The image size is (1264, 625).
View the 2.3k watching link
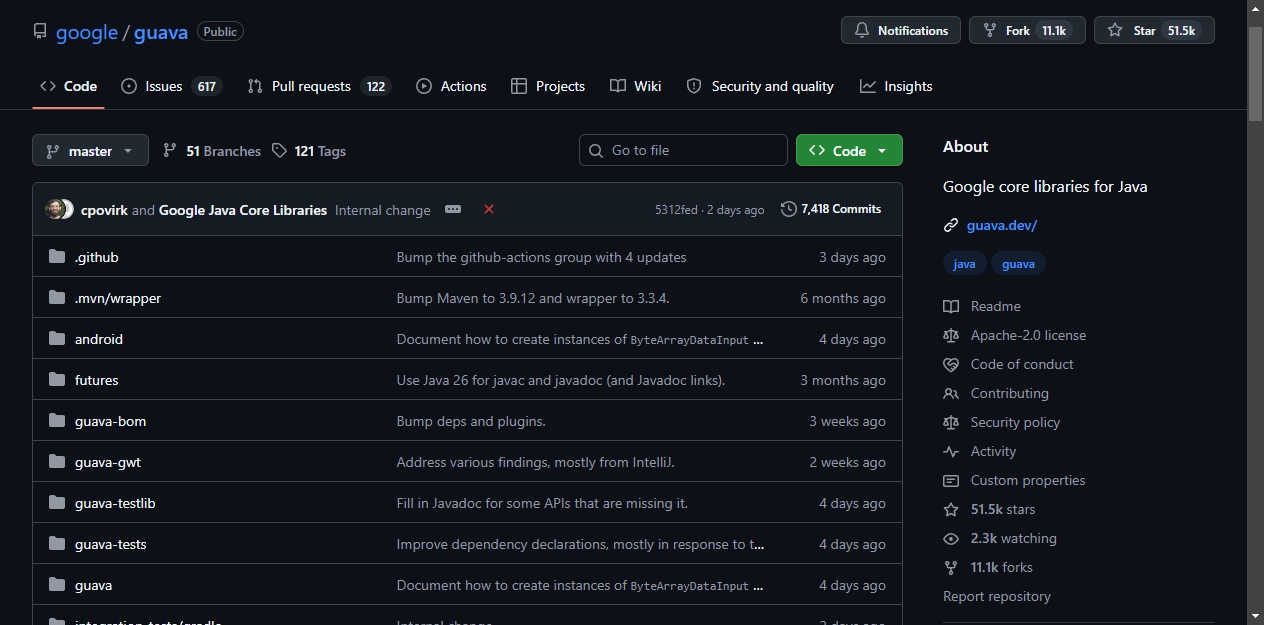click(1000, 538)
